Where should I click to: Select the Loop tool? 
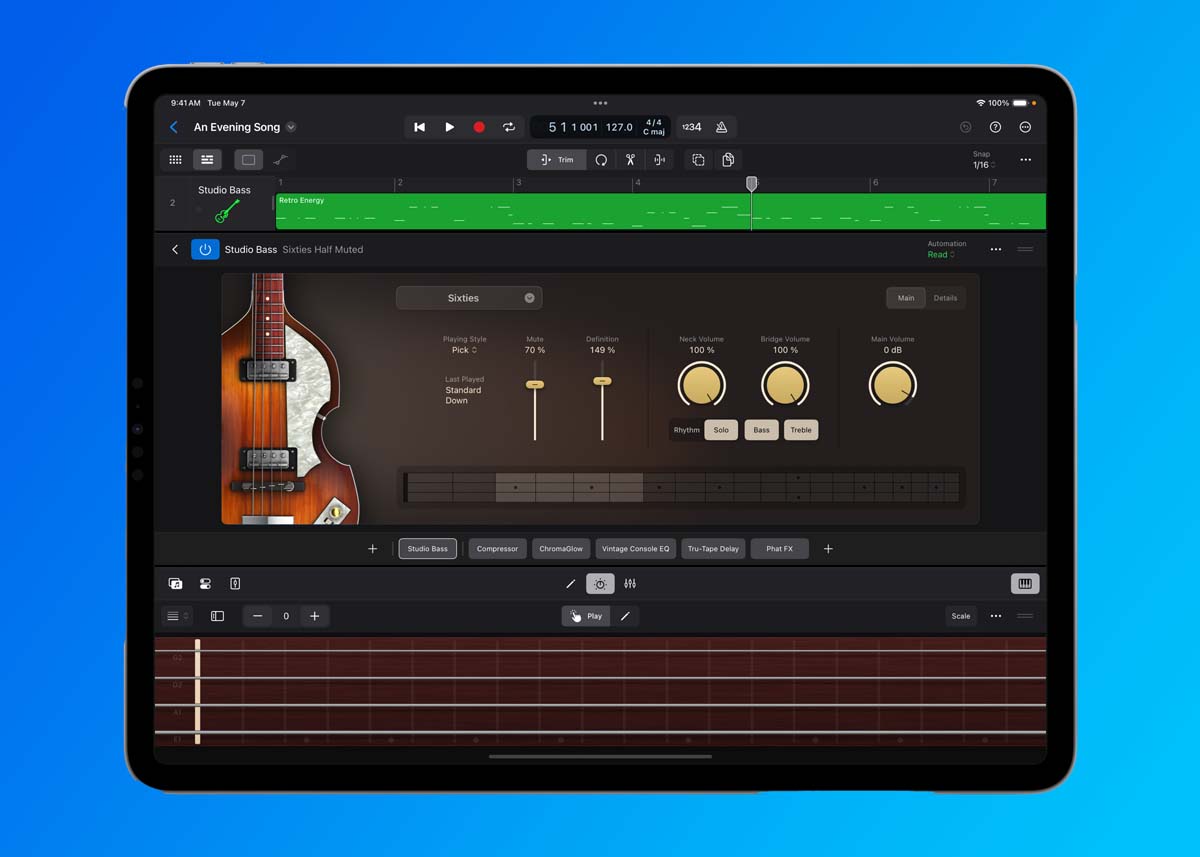point(601,159)
